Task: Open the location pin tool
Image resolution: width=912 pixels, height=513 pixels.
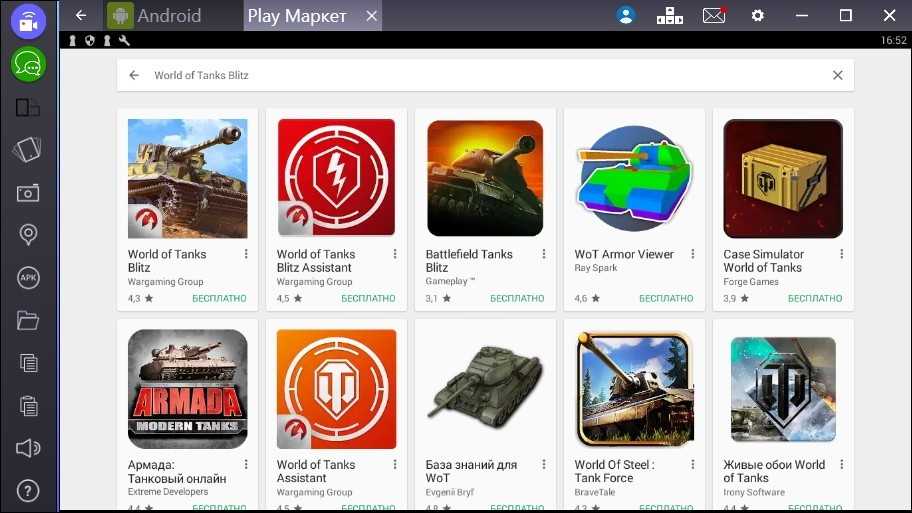Action: coord(28,235)
